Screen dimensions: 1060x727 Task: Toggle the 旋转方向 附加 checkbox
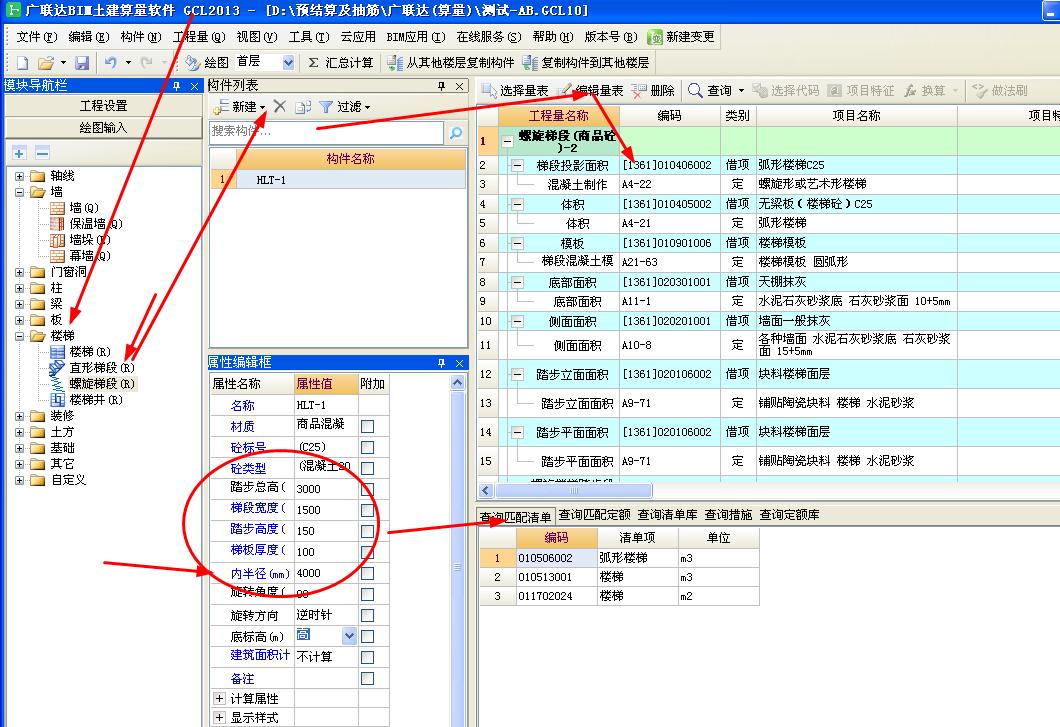(368, 615)
